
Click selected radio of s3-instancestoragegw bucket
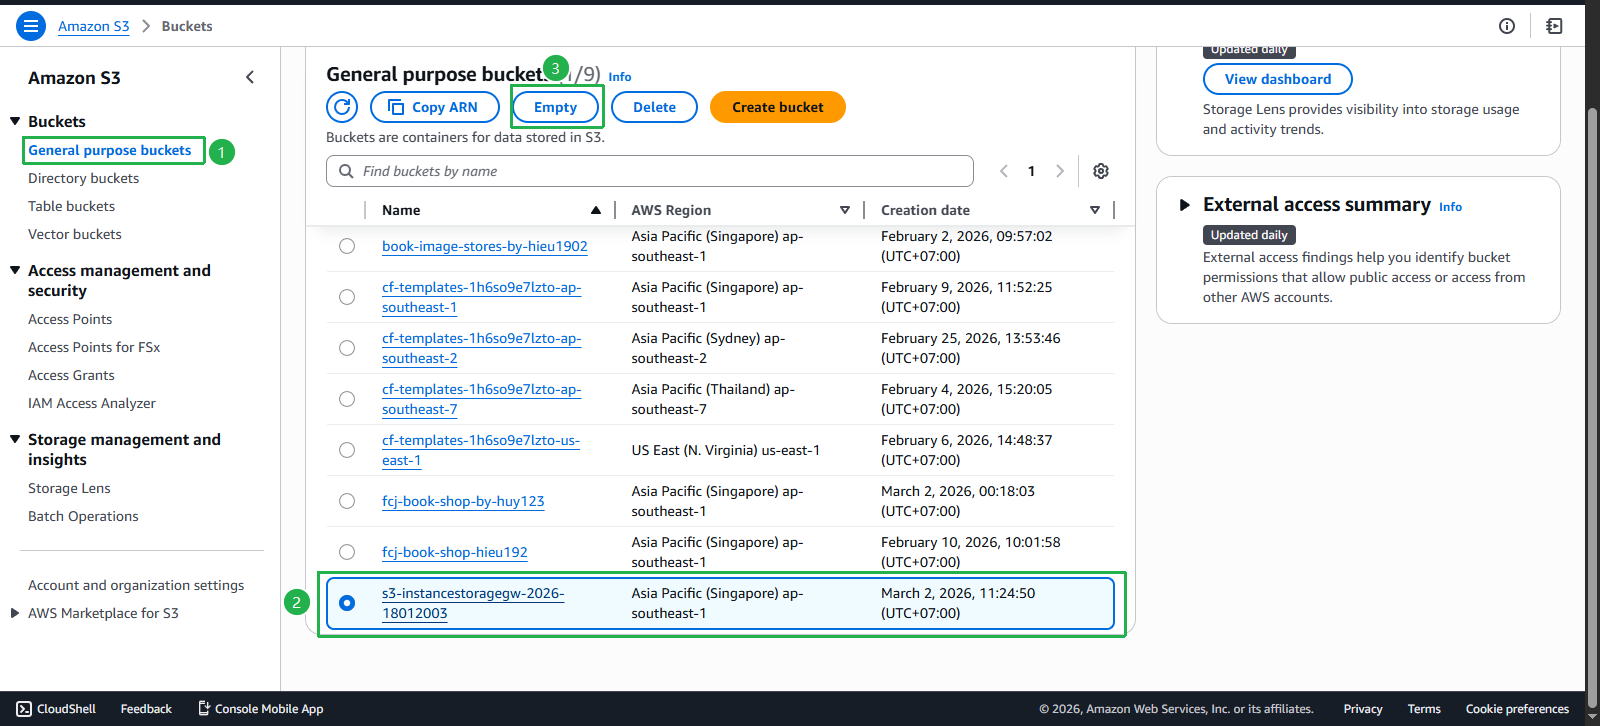(x=347, y=603)
